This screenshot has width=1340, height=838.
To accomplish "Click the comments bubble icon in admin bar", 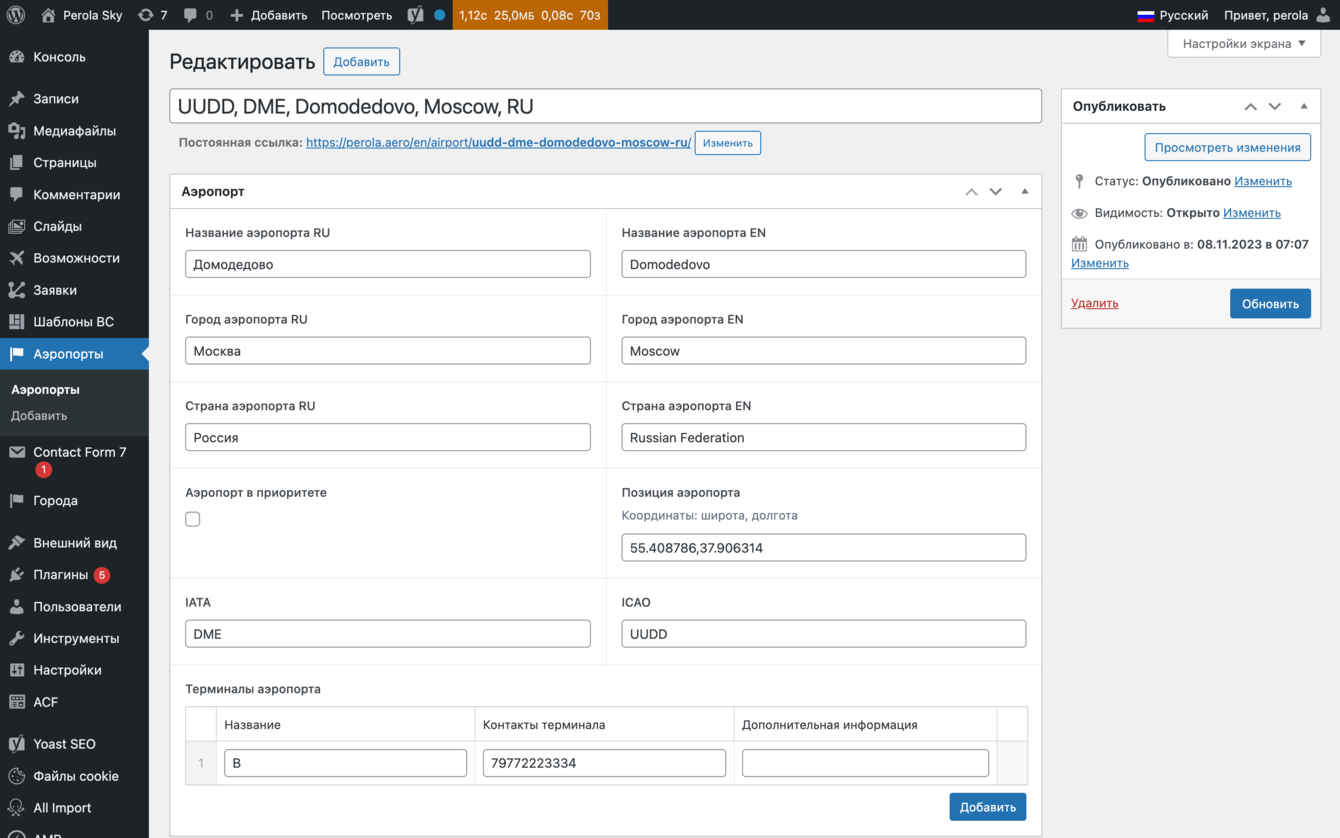I will 190,15.
